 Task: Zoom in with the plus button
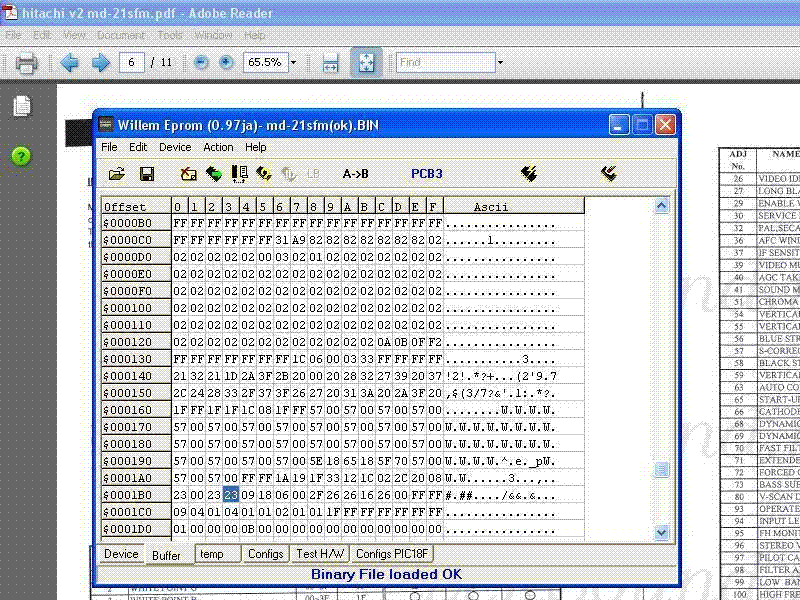point(226,63)
